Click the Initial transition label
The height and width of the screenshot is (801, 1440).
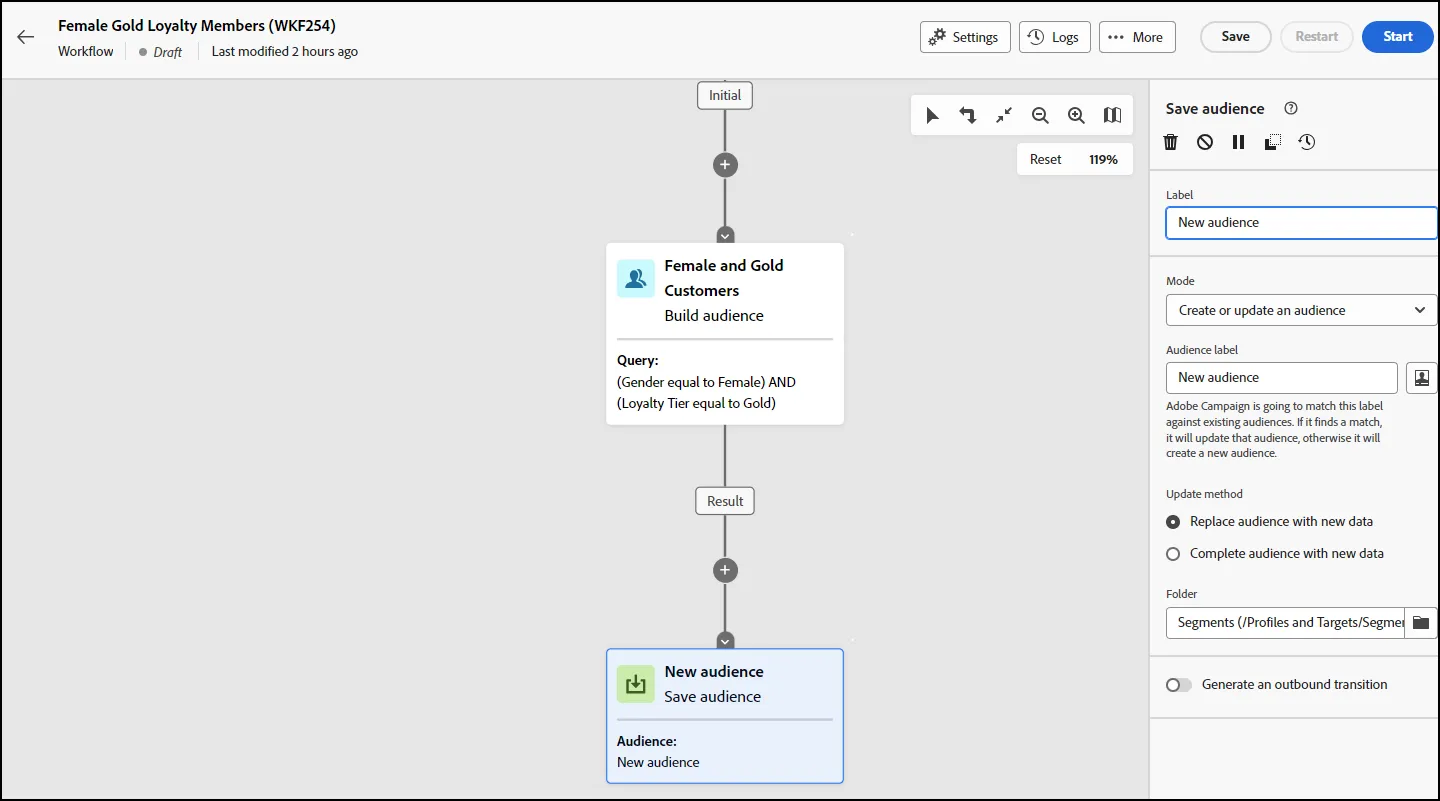725,95
